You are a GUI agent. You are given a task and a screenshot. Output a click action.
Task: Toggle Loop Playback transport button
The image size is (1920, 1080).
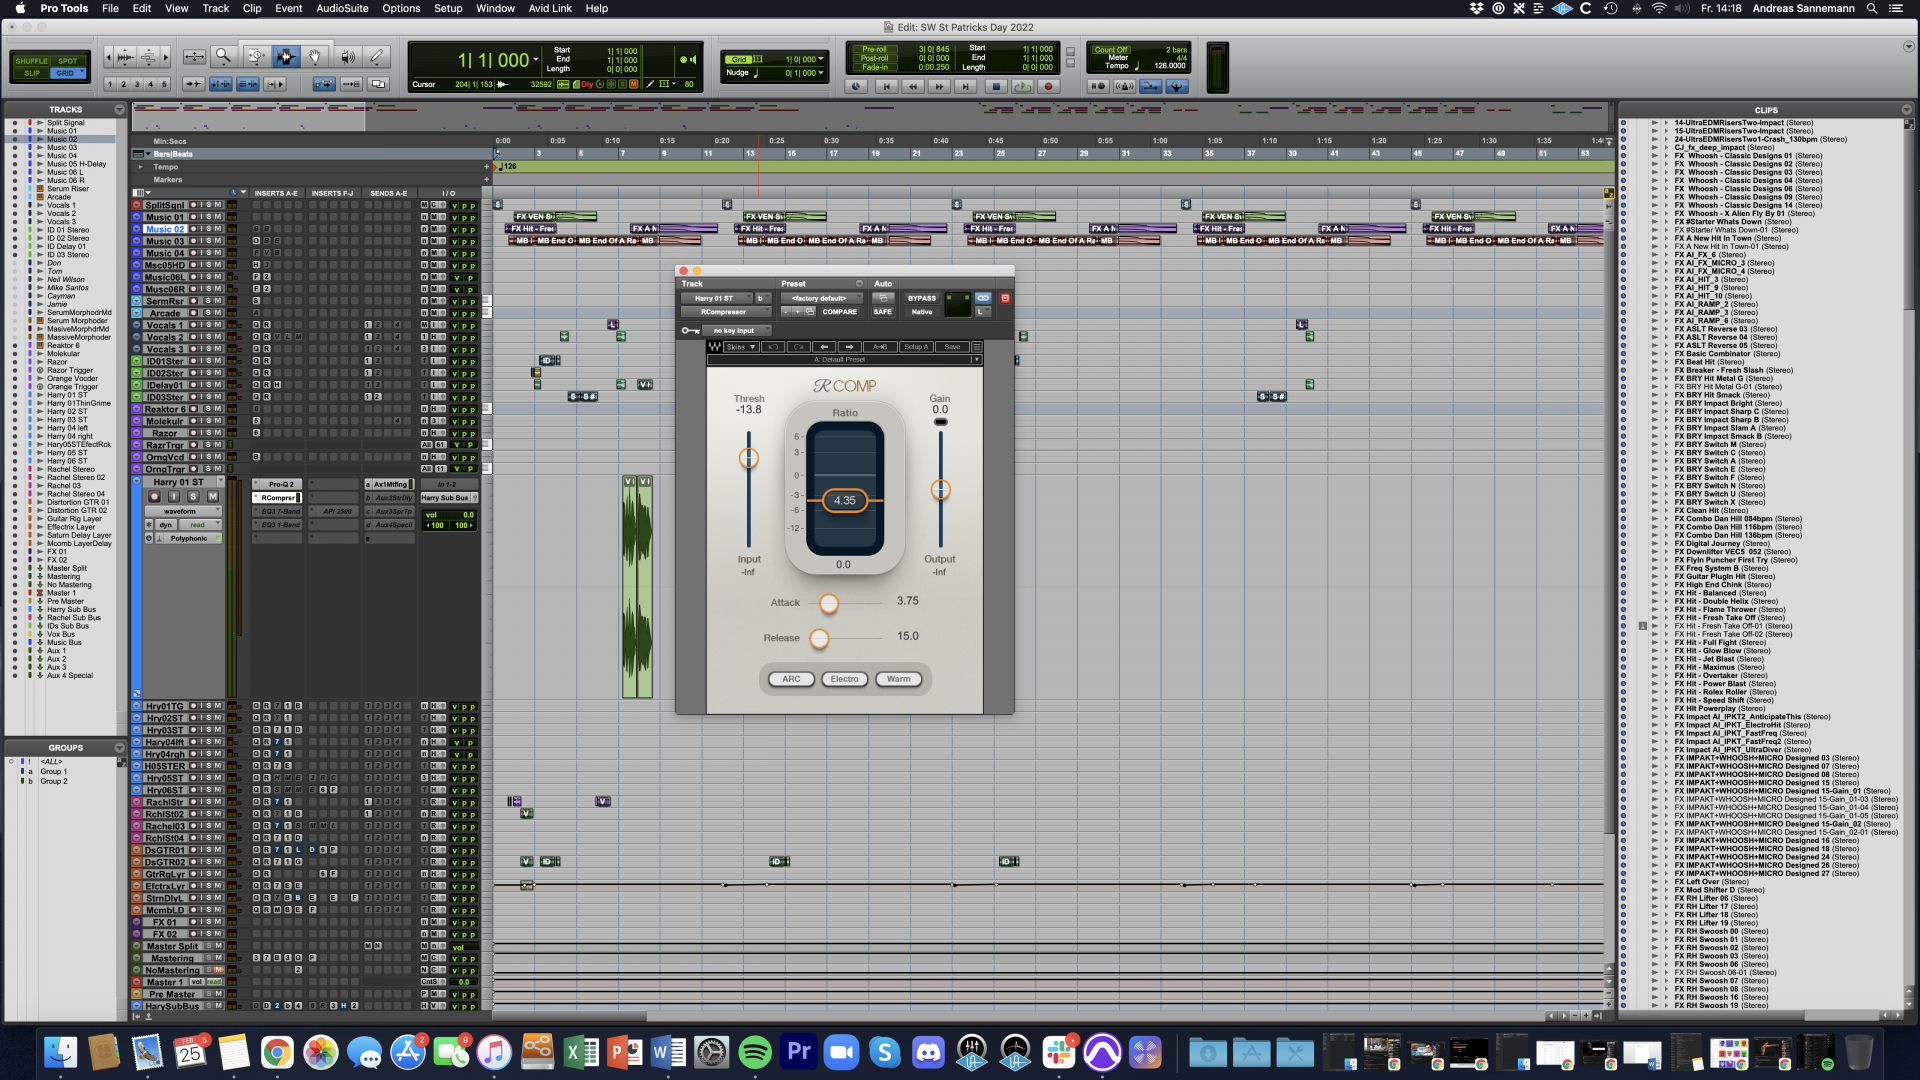1022,87
